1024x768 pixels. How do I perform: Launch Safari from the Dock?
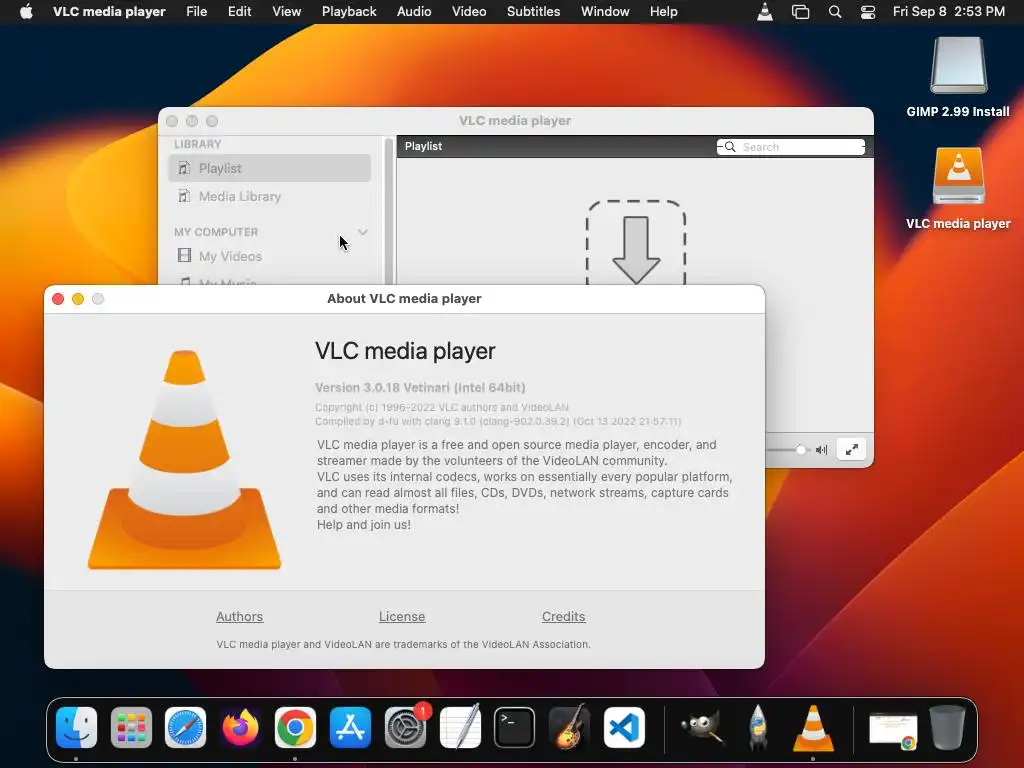point(185,727)
